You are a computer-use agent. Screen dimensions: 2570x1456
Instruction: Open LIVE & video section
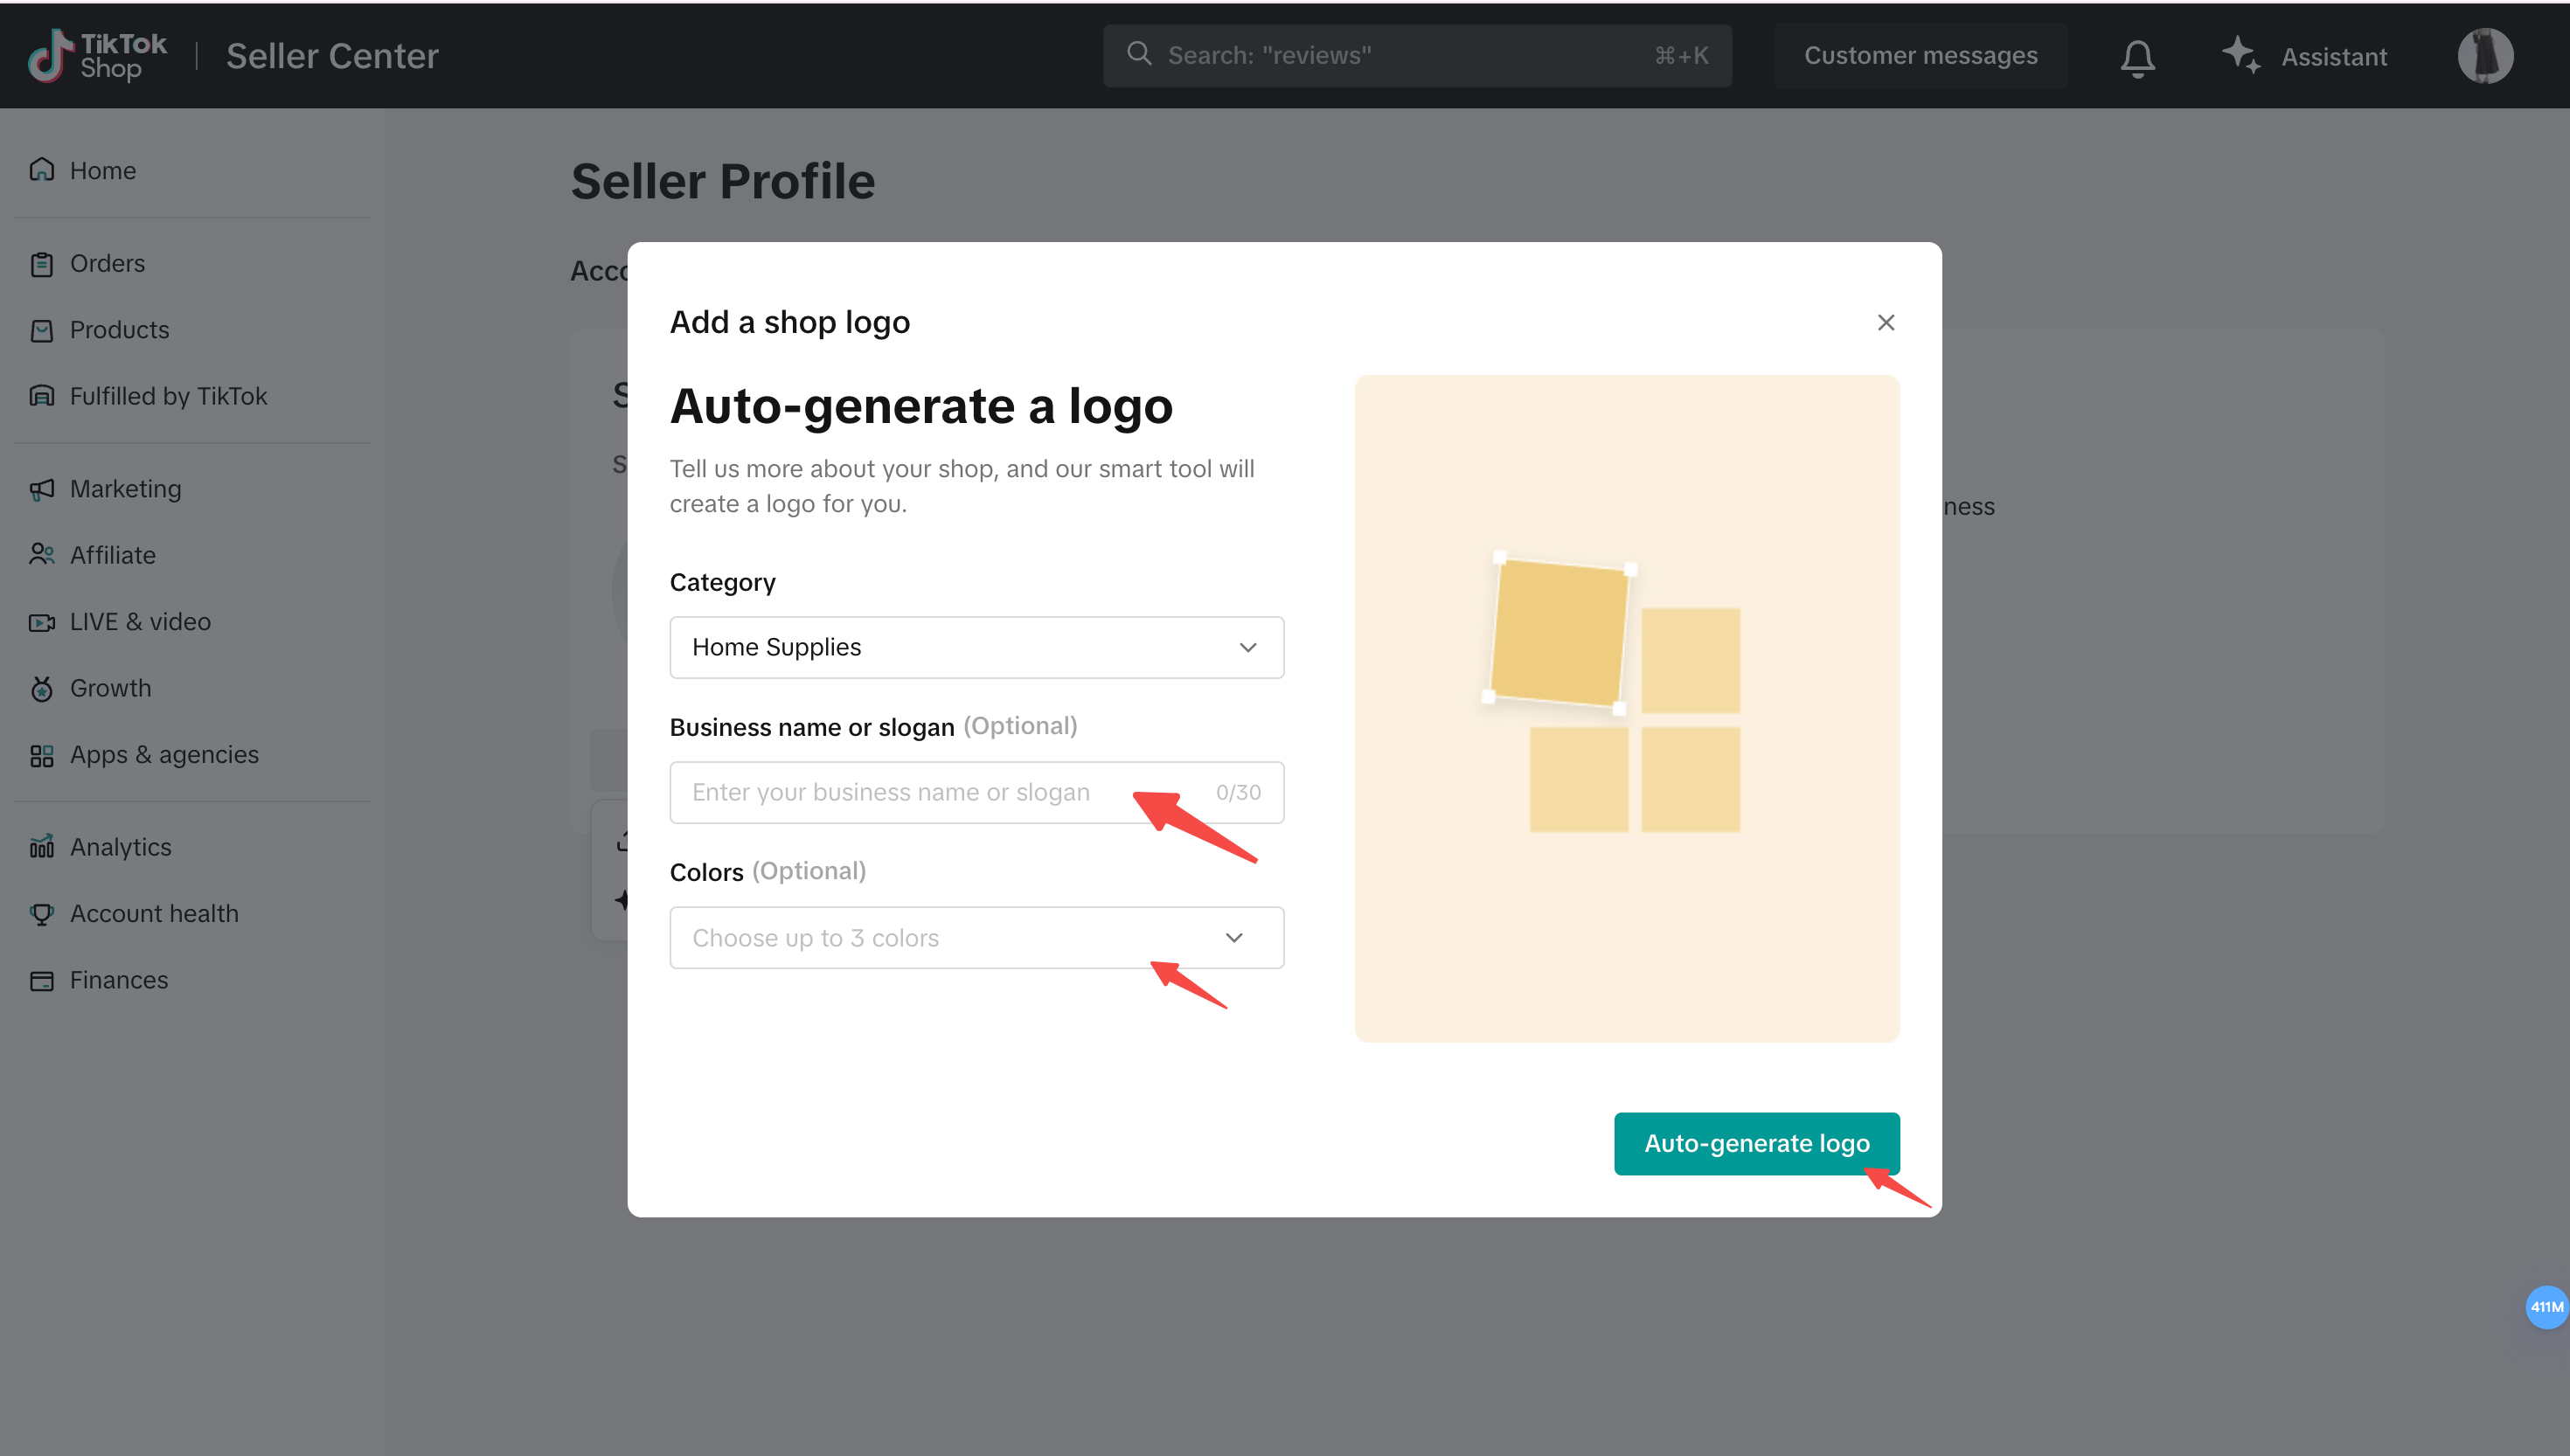pos(140,622)
